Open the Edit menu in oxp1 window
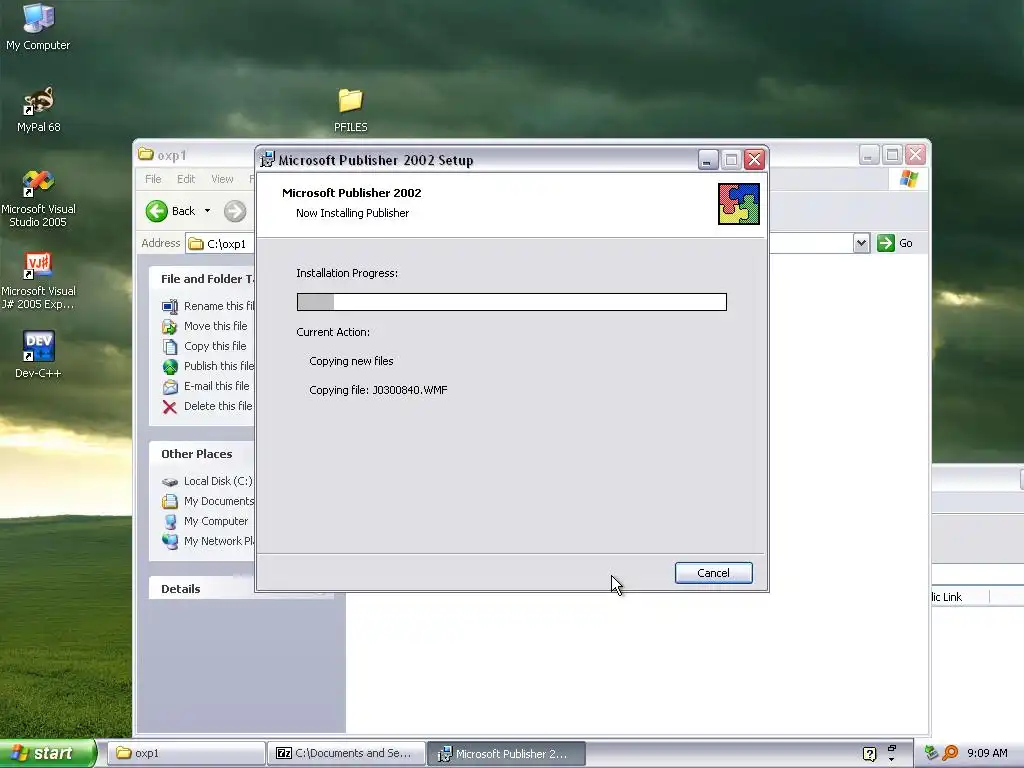Viewport: 1024px width, 768px height. click(186, 179)
